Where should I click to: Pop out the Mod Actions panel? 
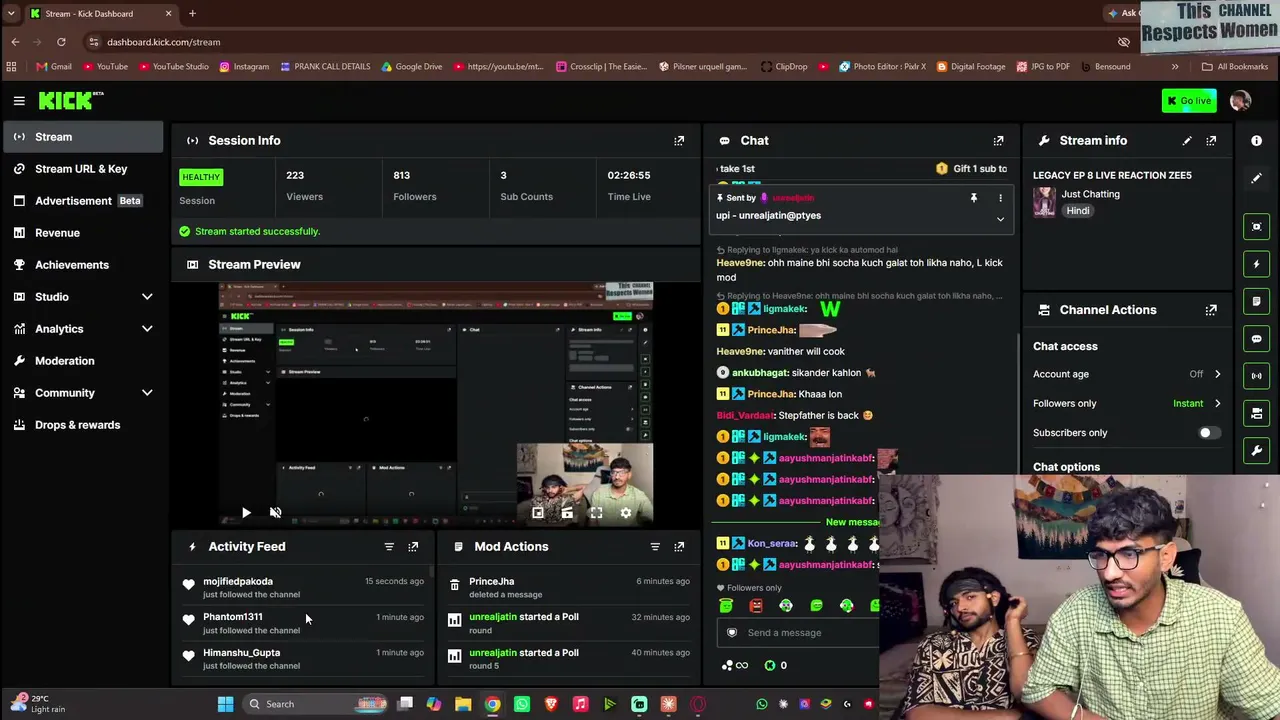(679, 547)
